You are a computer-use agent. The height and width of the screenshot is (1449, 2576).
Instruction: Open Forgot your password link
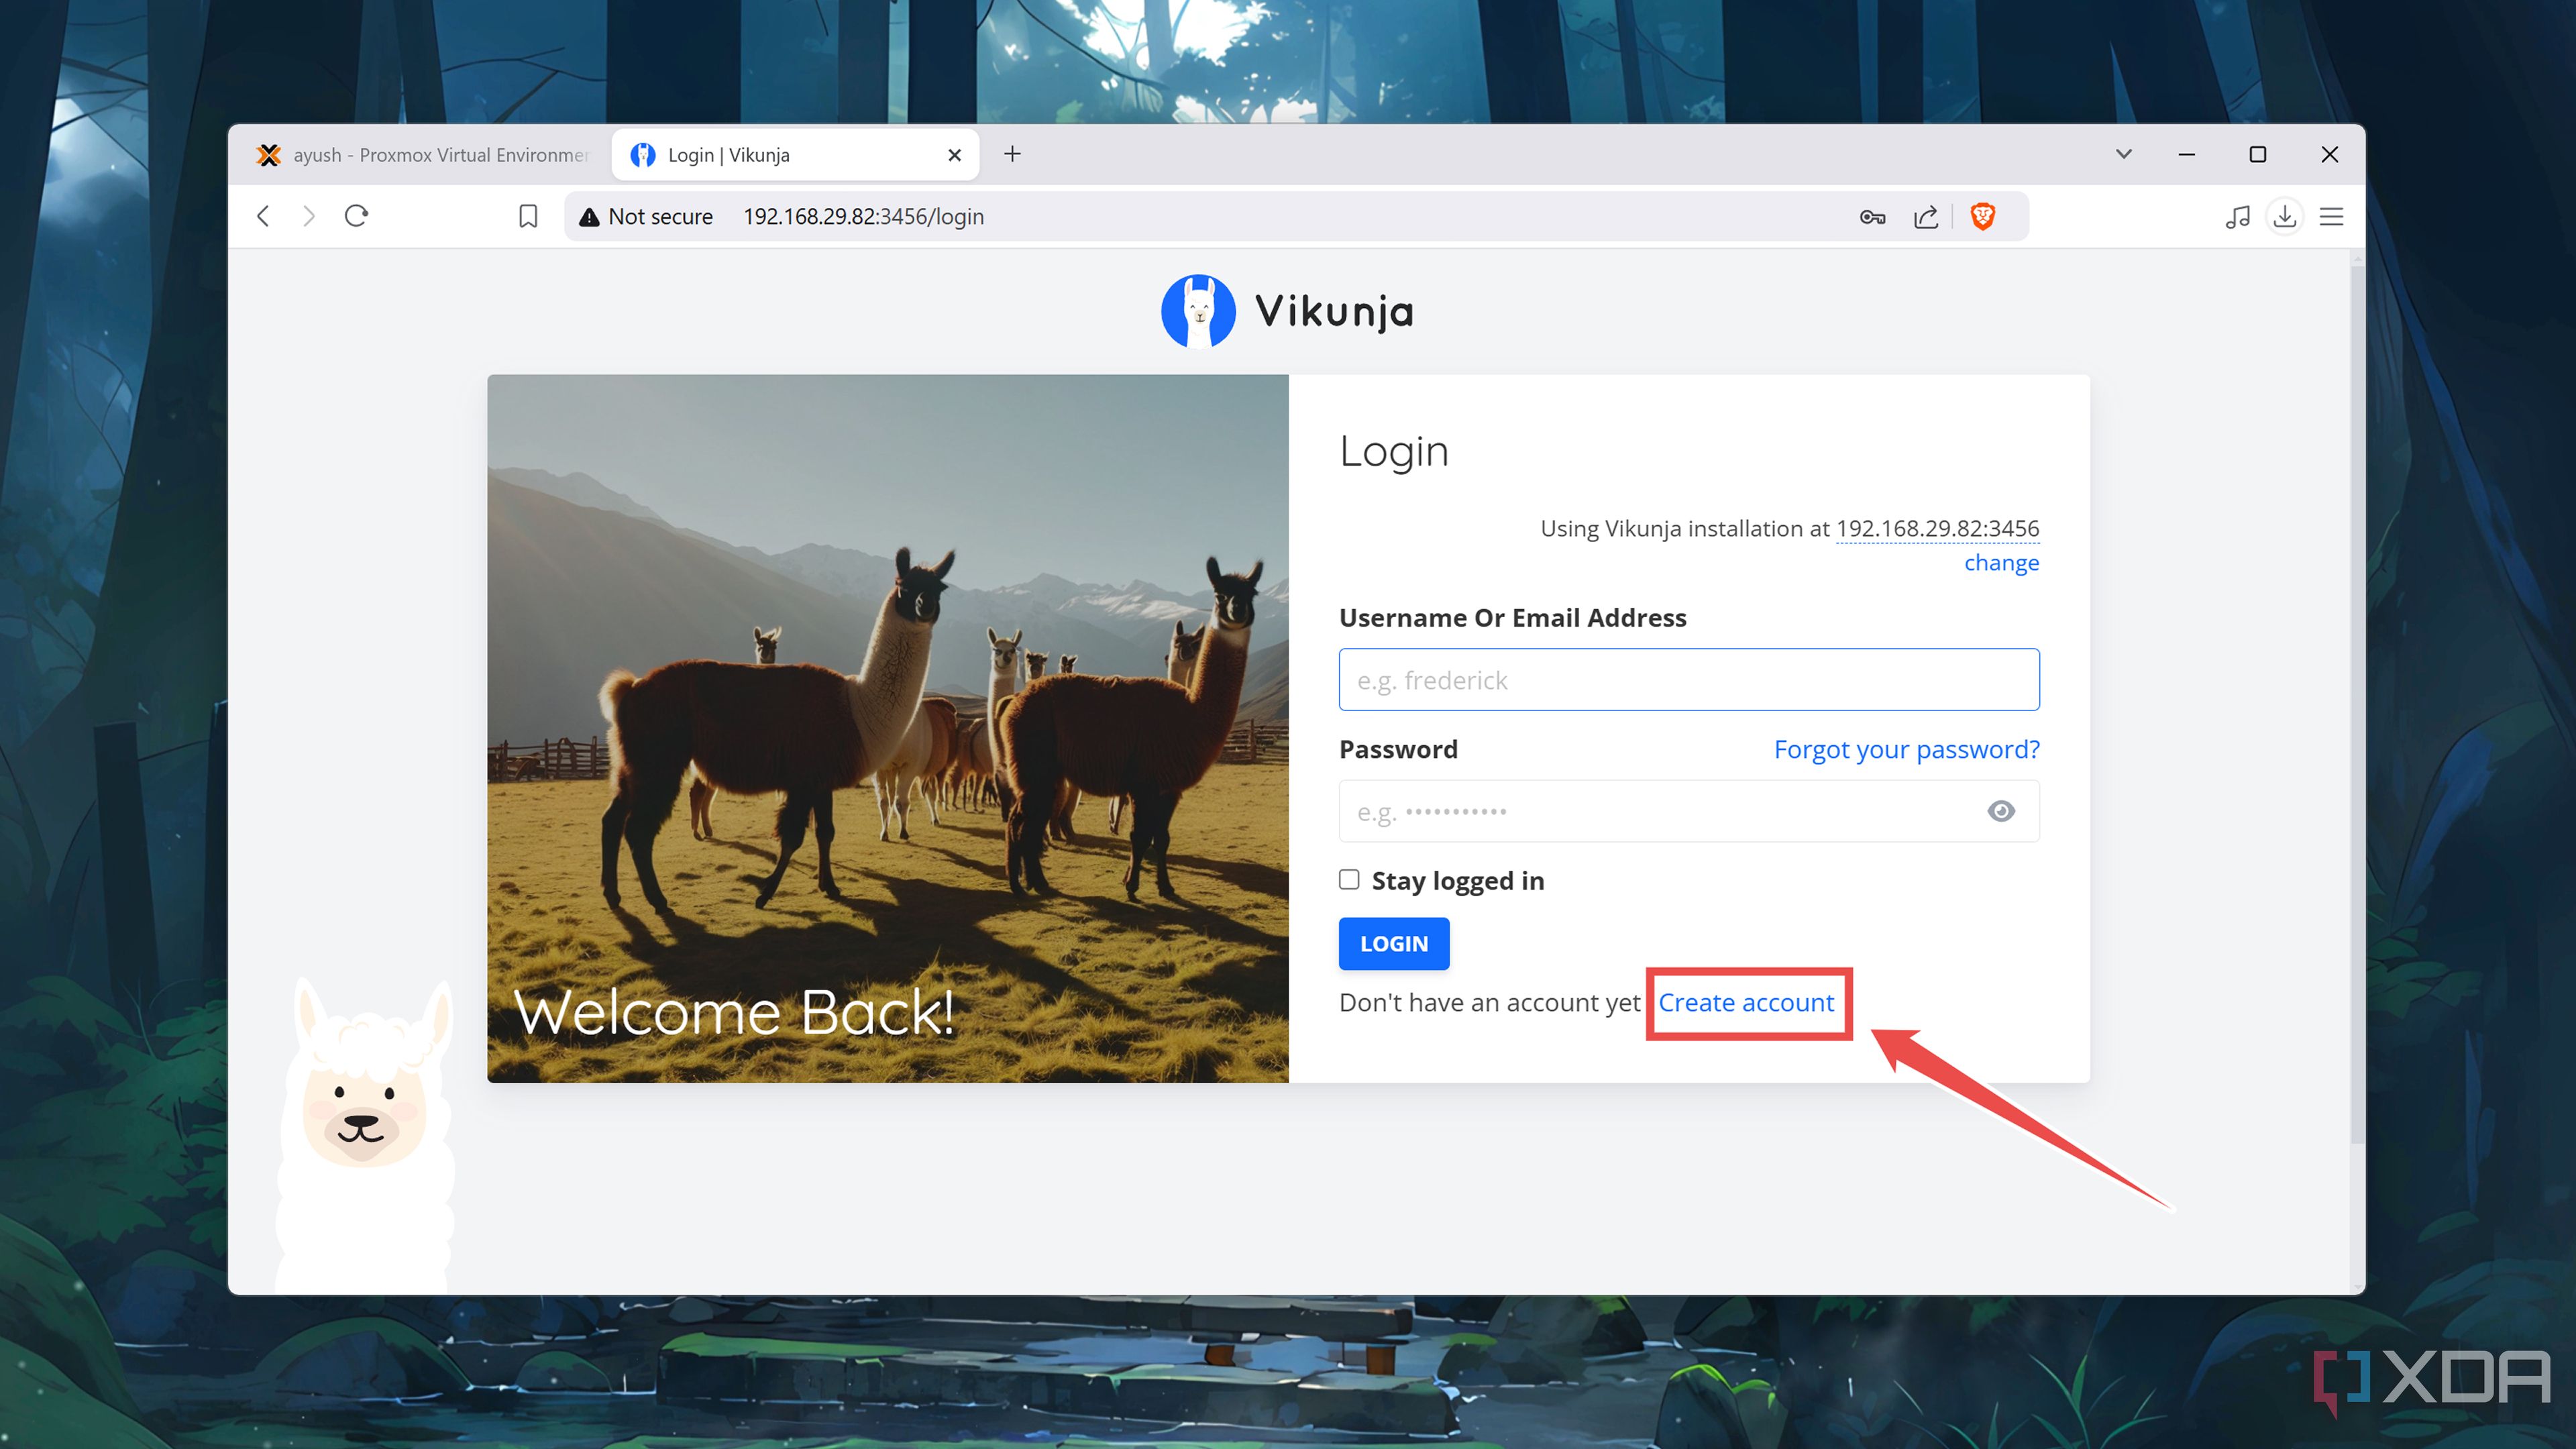(1906, 748)
